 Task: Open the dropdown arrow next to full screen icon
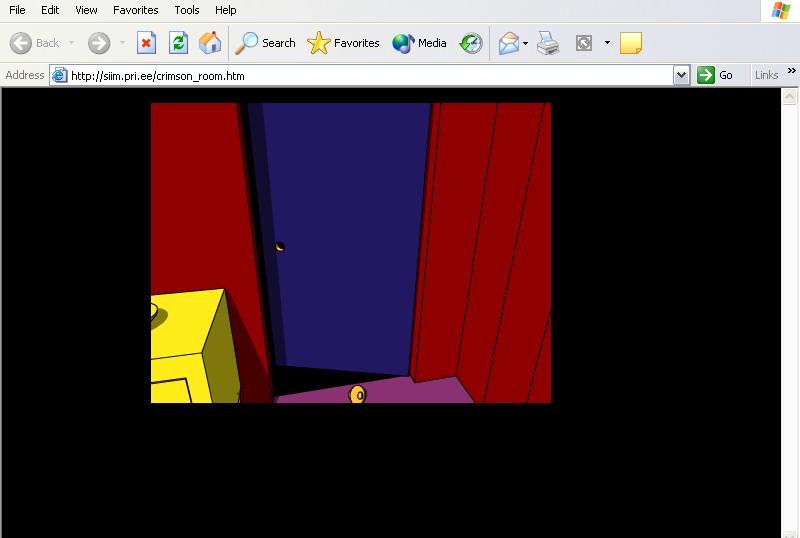(x=607, y=42)
